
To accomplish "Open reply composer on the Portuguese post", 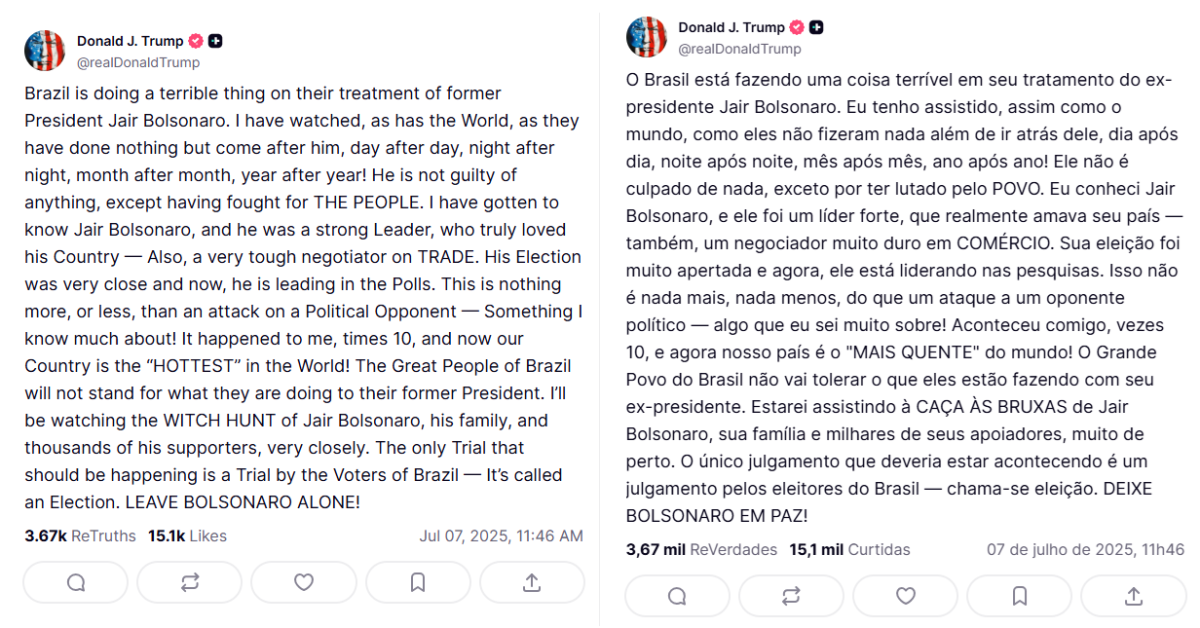I will click(x=676, y=596).
